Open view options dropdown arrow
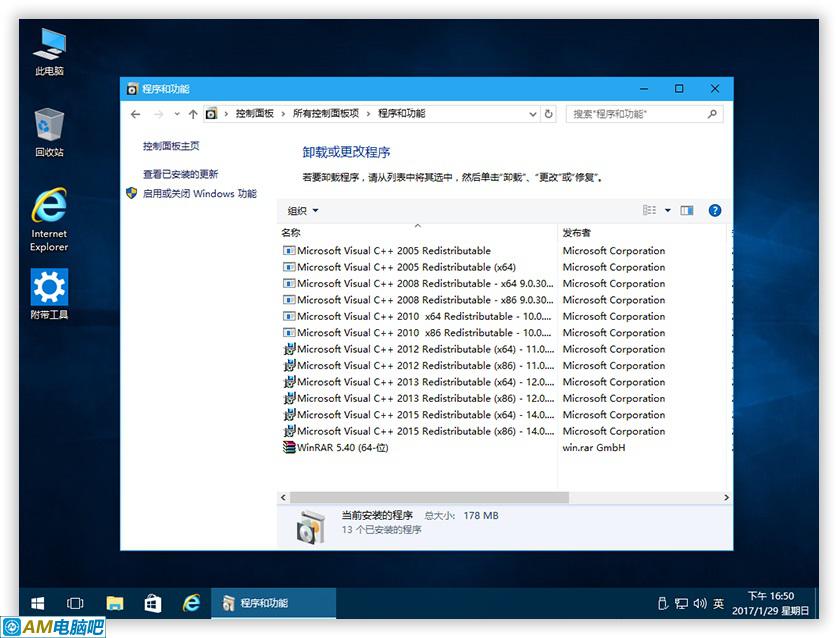Screen dimensions: 838x638 pyautogui.click(x=668, y=211)
